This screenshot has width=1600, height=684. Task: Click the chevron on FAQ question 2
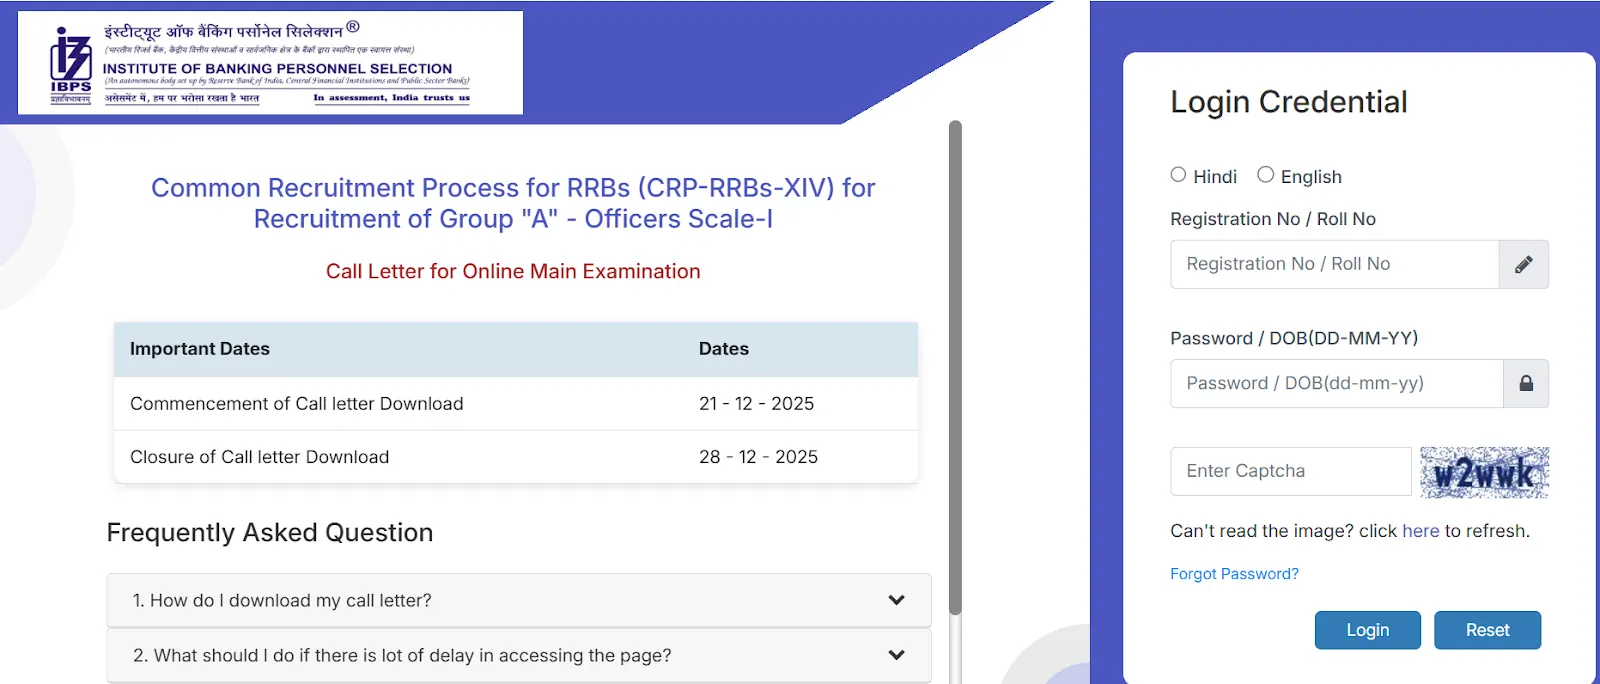[896, 655]
